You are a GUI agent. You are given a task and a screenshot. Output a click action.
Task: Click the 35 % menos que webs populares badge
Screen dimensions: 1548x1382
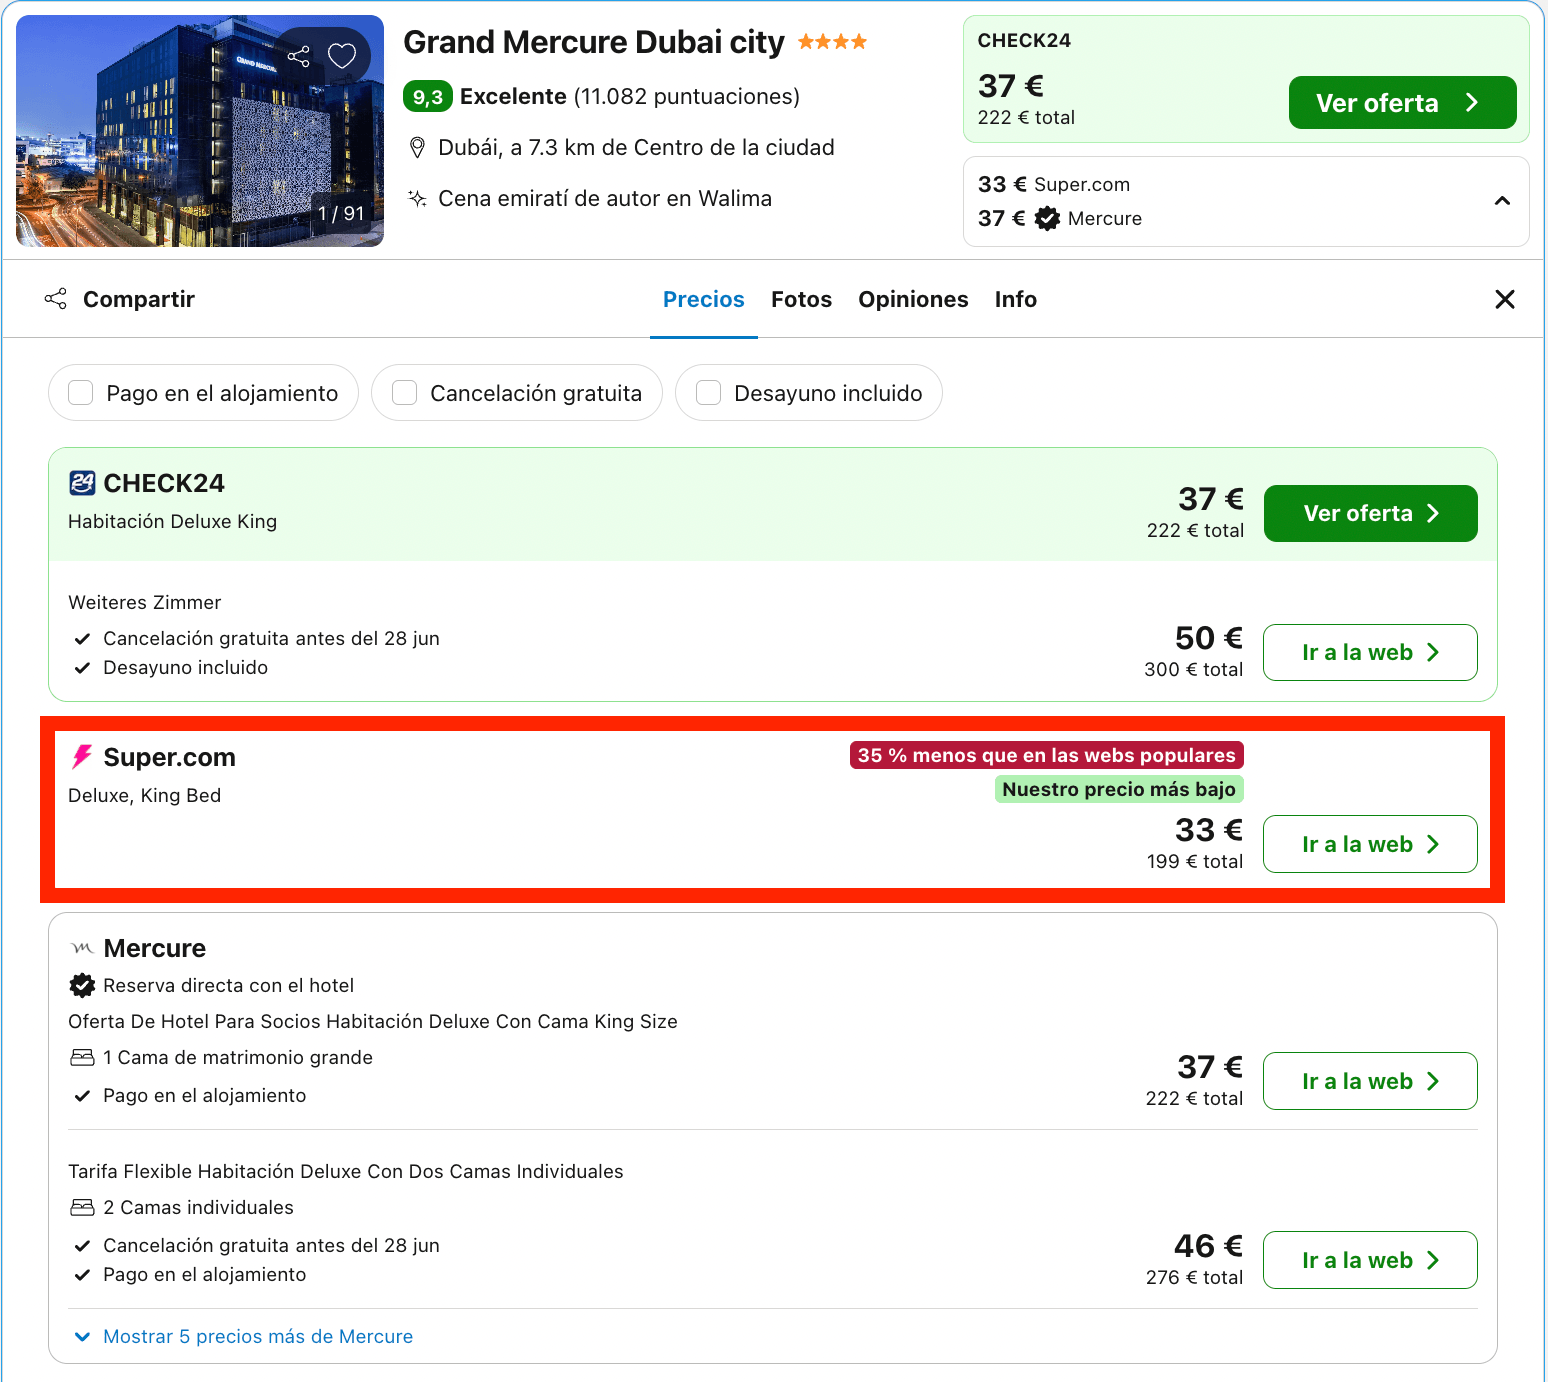click(1047, 755)
